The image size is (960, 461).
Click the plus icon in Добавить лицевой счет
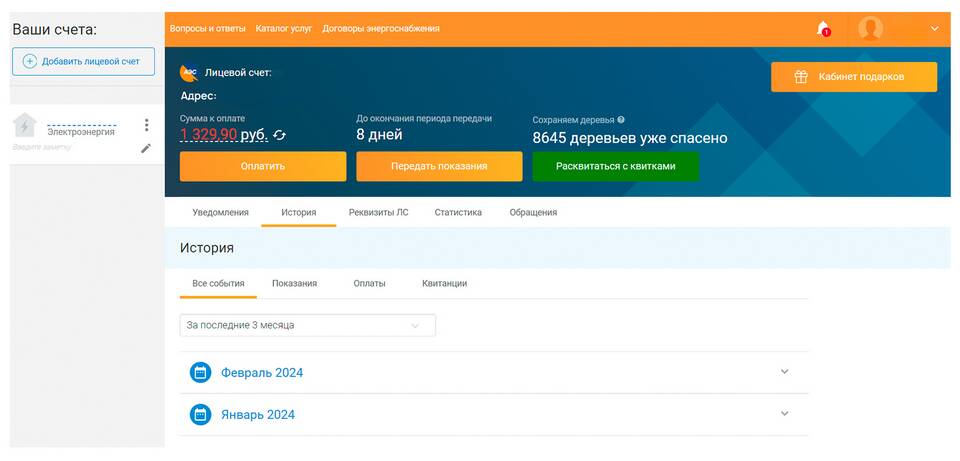click(x=29, y=61)
